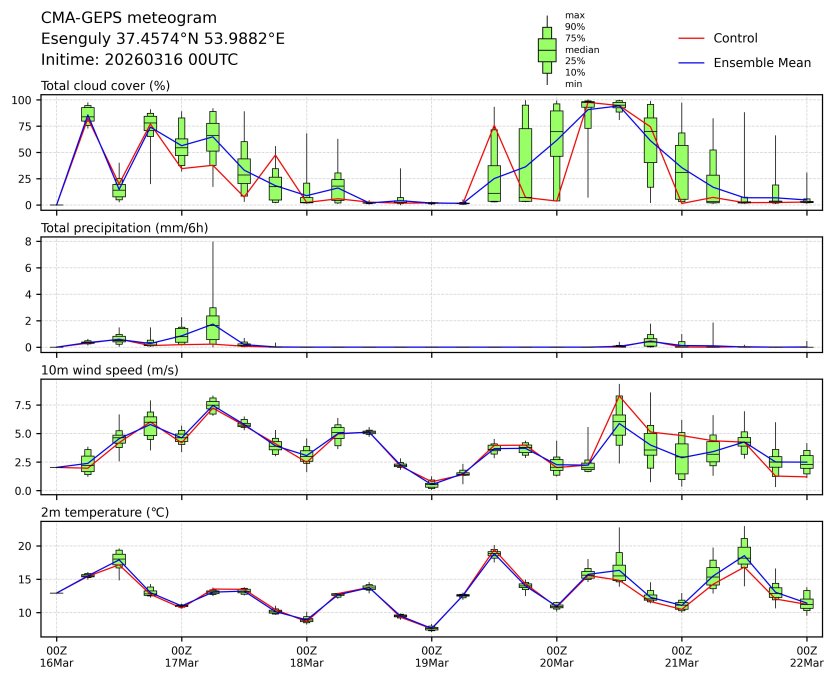Select the "Control" legend label
Viewport: 835px width, 680px height.
(x=735, y=39)
